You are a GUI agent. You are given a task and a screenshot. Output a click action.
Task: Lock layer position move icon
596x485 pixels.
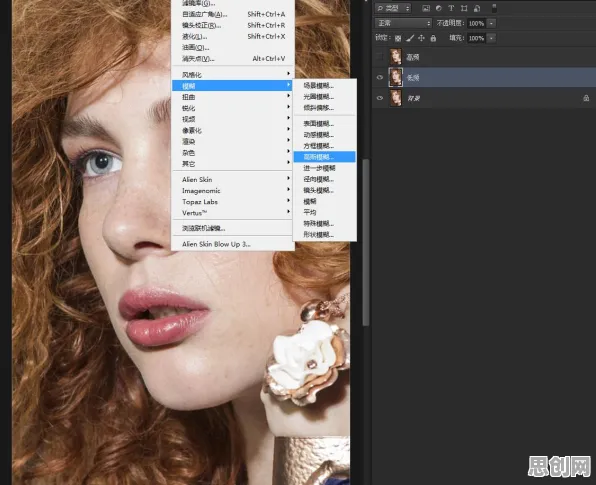[x=422, y=38]
